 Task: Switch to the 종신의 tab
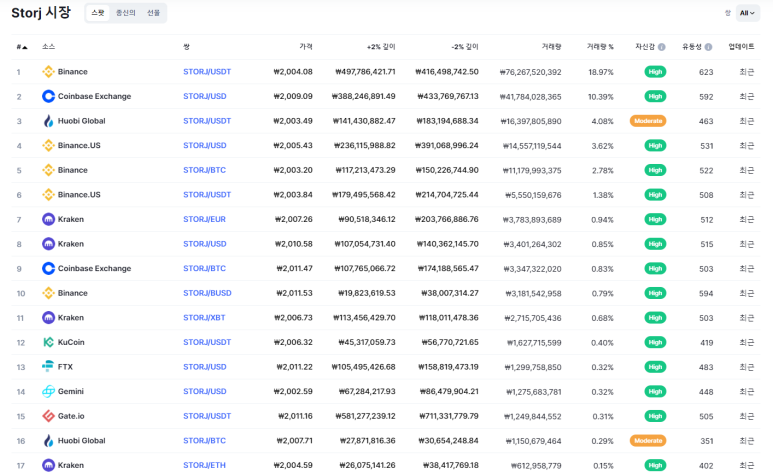125,13
